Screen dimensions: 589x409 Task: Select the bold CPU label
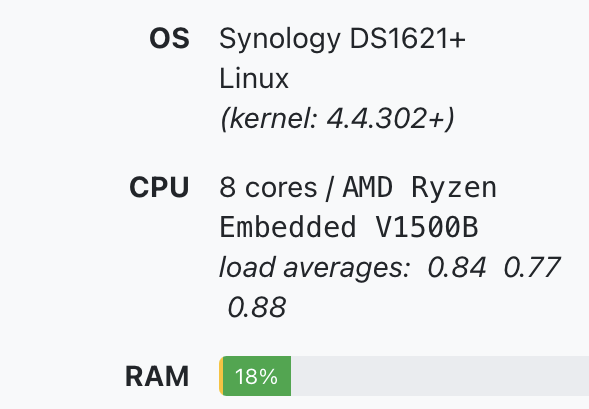click(159, 187)
